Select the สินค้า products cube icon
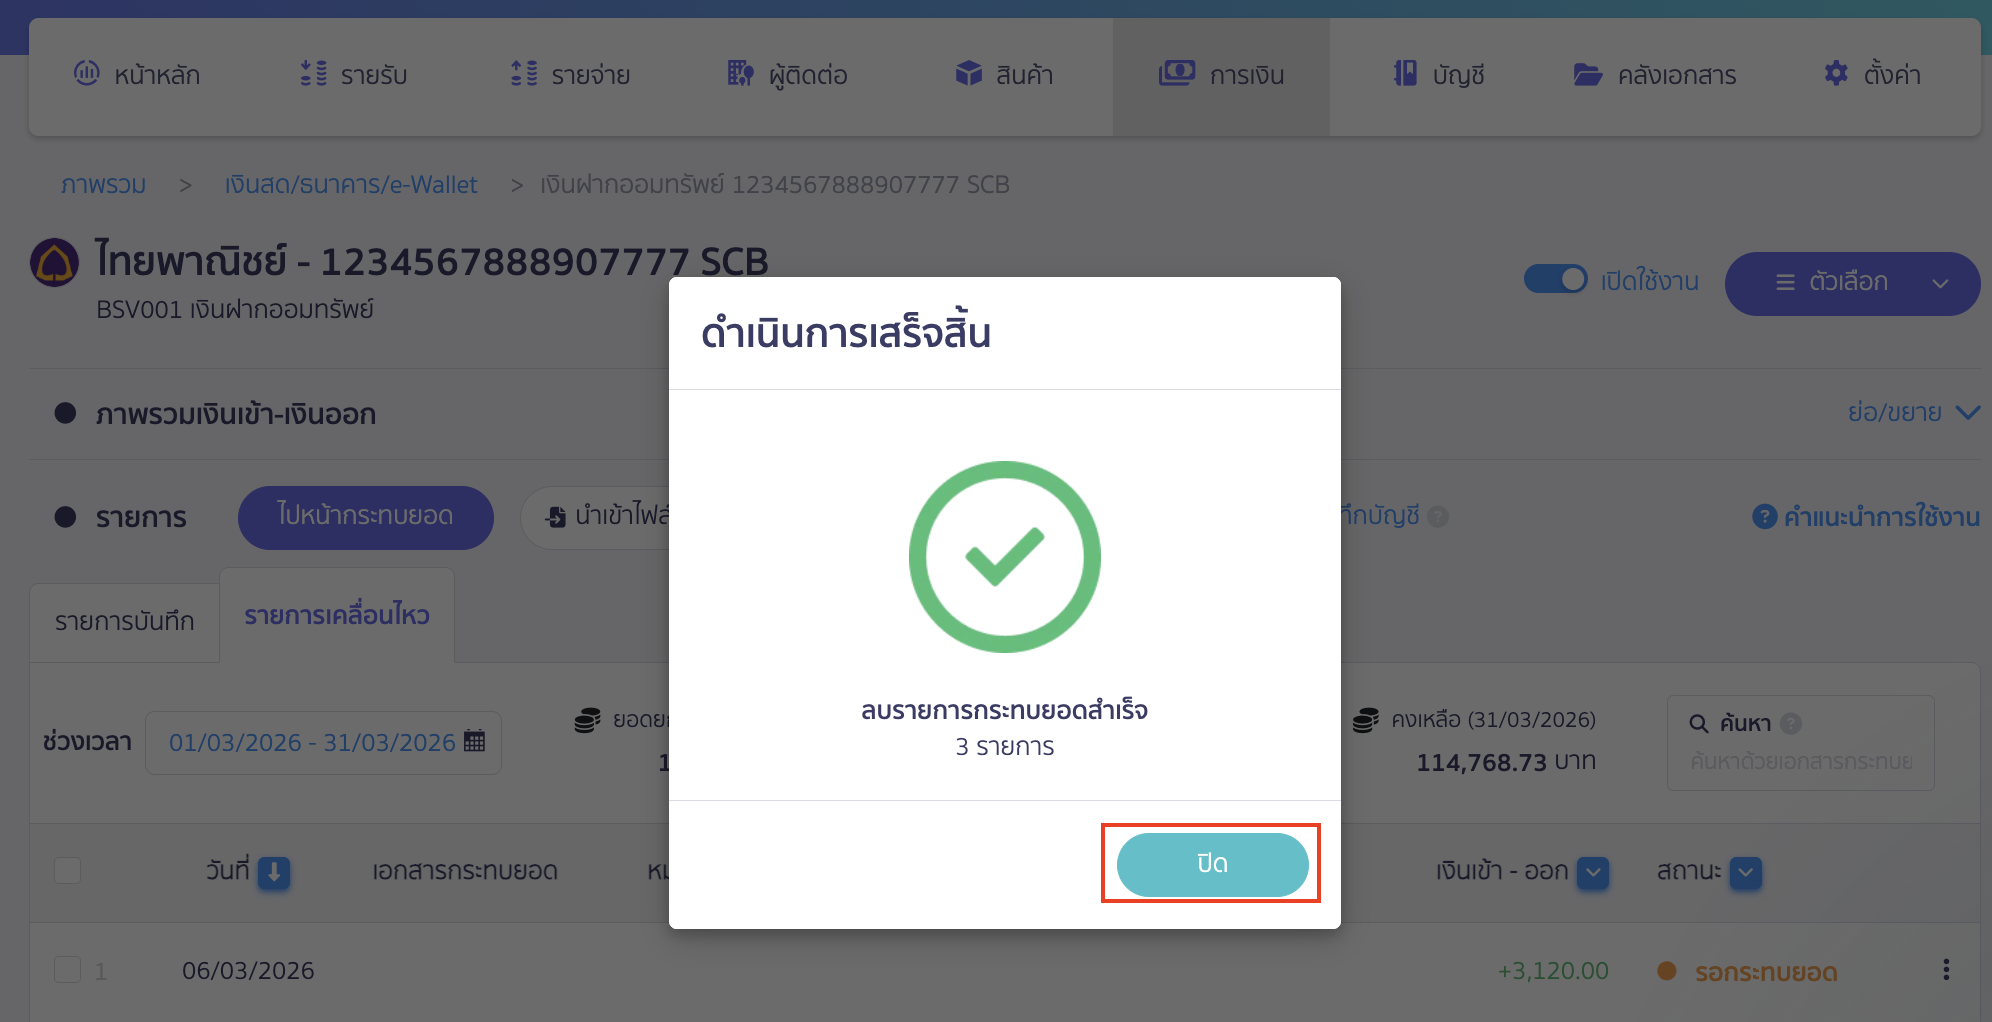 pos(968,73)
